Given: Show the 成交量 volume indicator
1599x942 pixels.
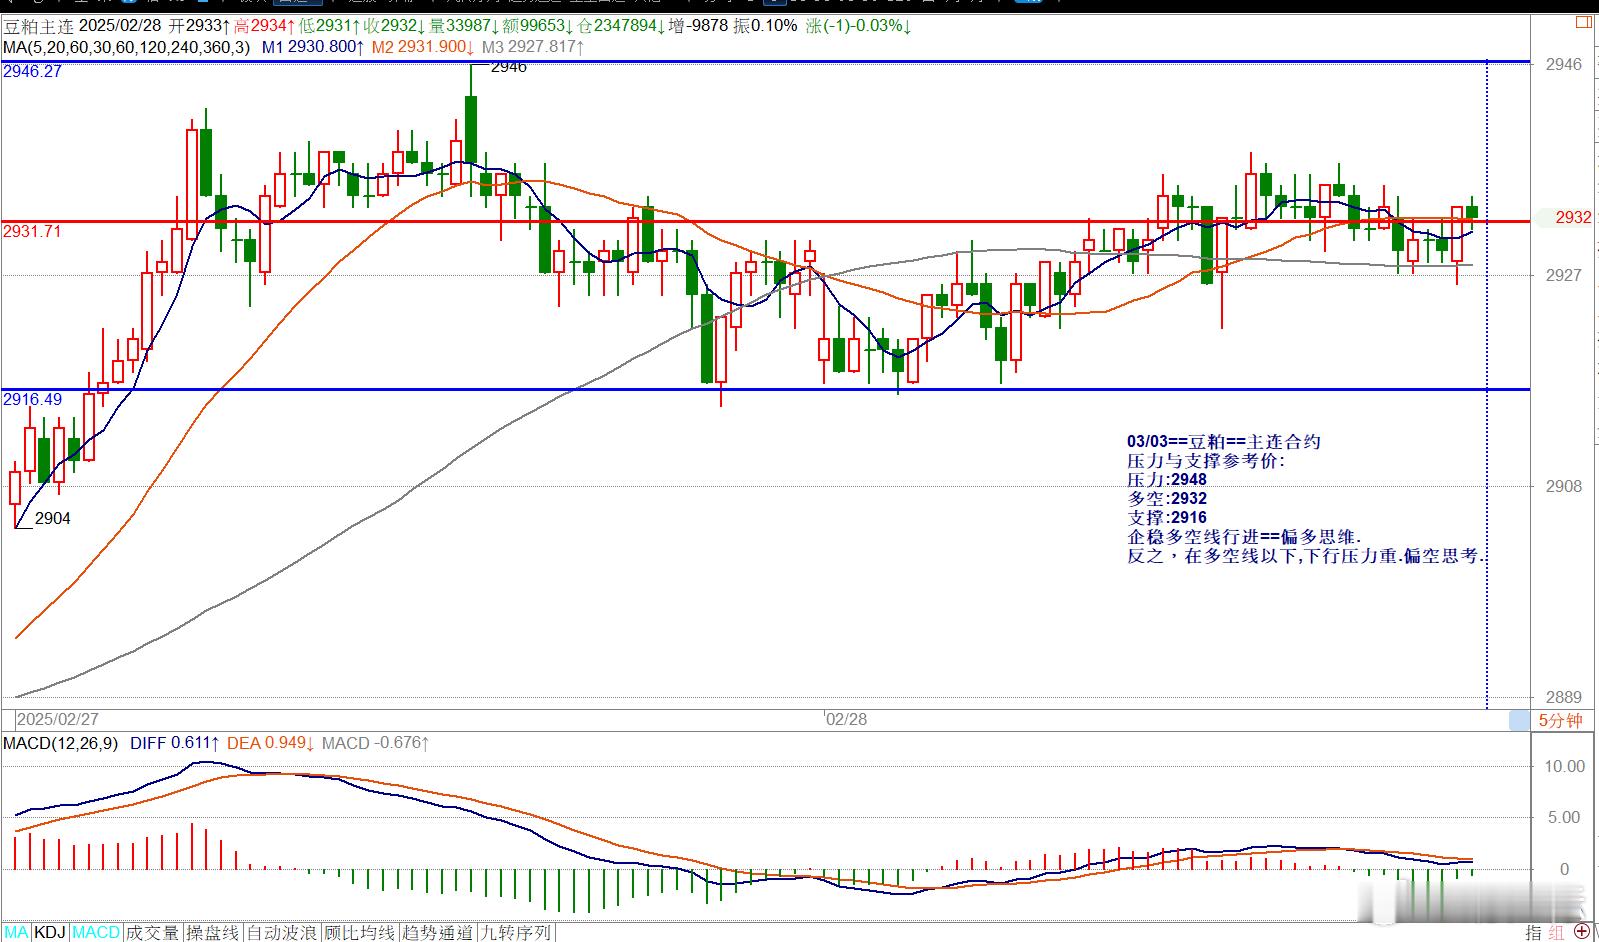Looking at the screenshot, I should pyautogui.click(x=153, y=932).
